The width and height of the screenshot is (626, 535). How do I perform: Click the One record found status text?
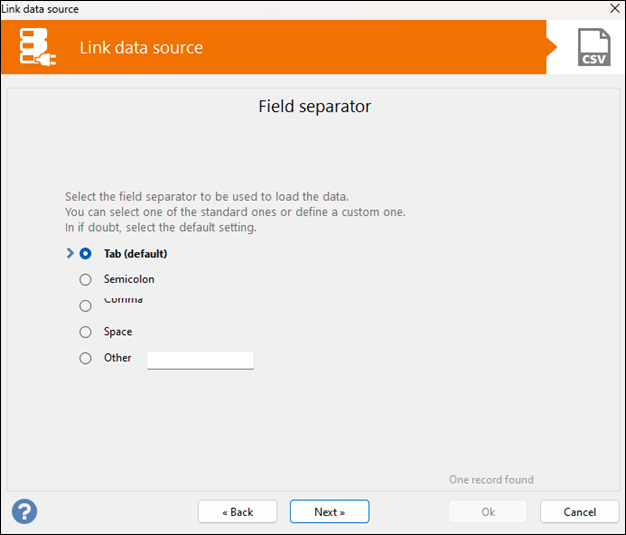[491, 480]
